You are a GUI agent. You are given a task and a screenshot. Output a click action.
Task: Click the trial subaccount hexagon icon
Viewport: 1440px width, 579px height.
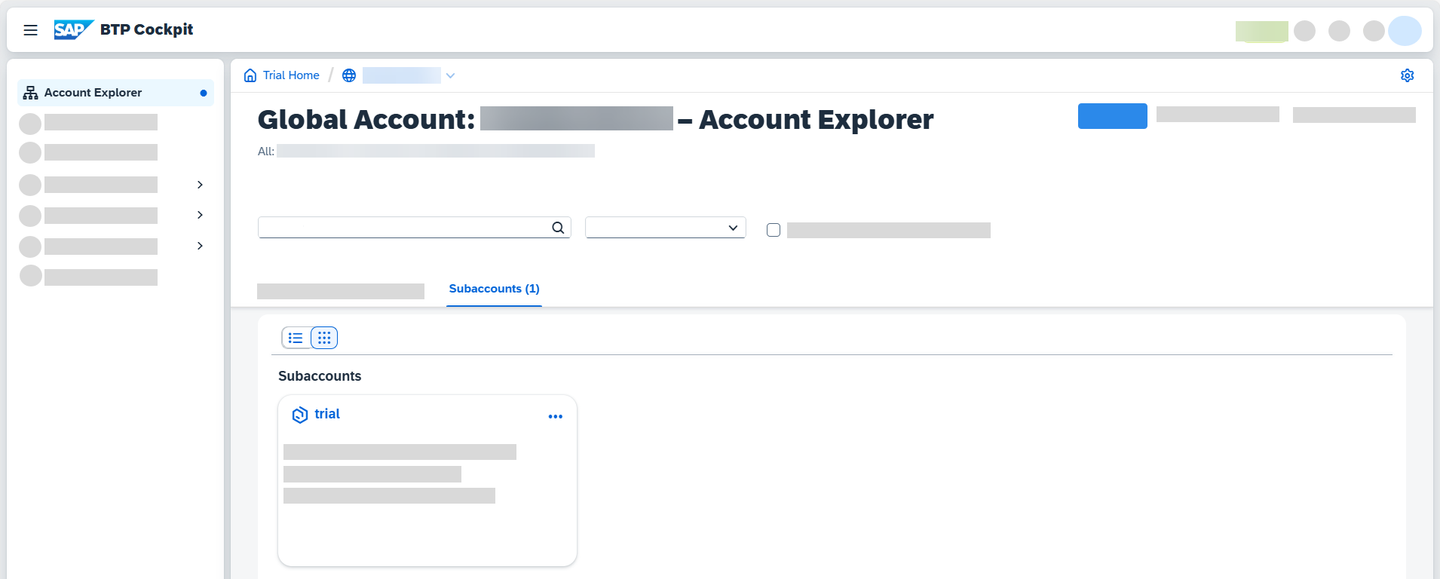[299, 415]
